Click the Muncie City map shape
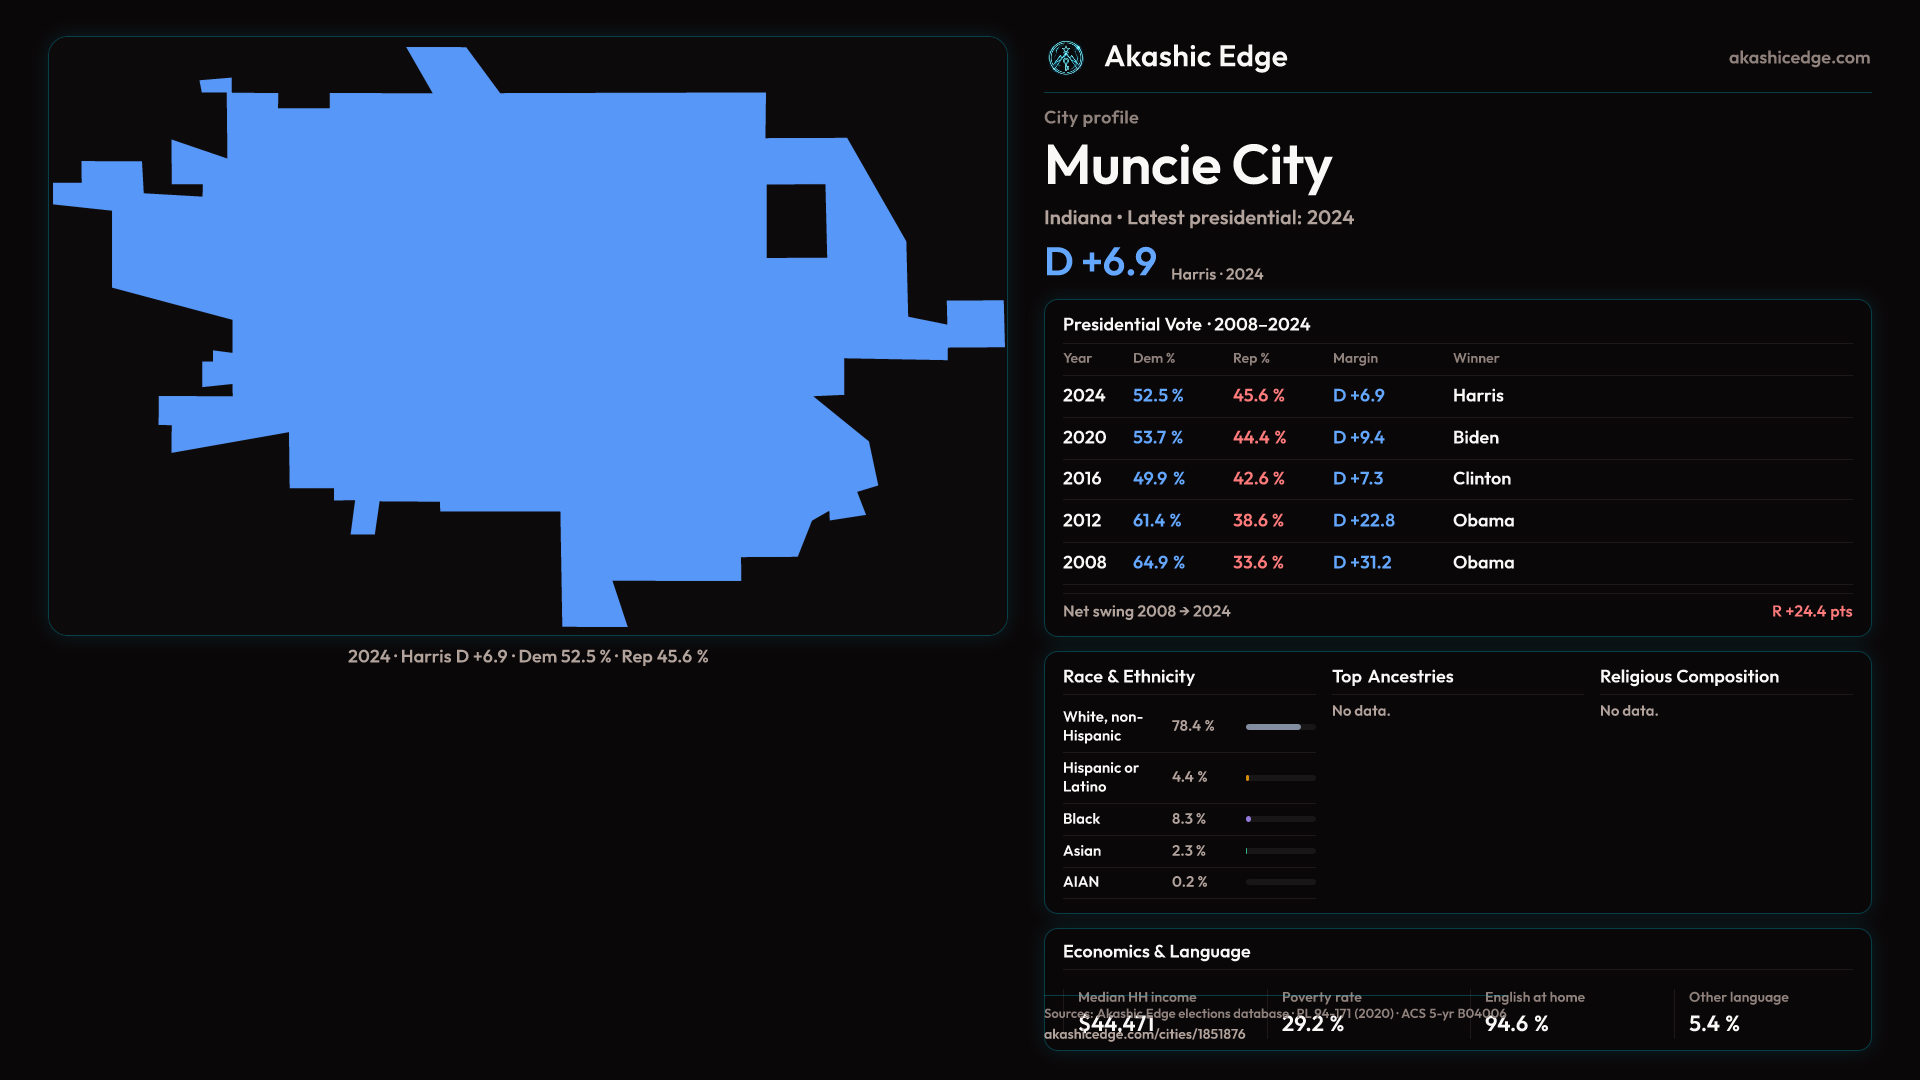1920x1080 pixels. 520,320
